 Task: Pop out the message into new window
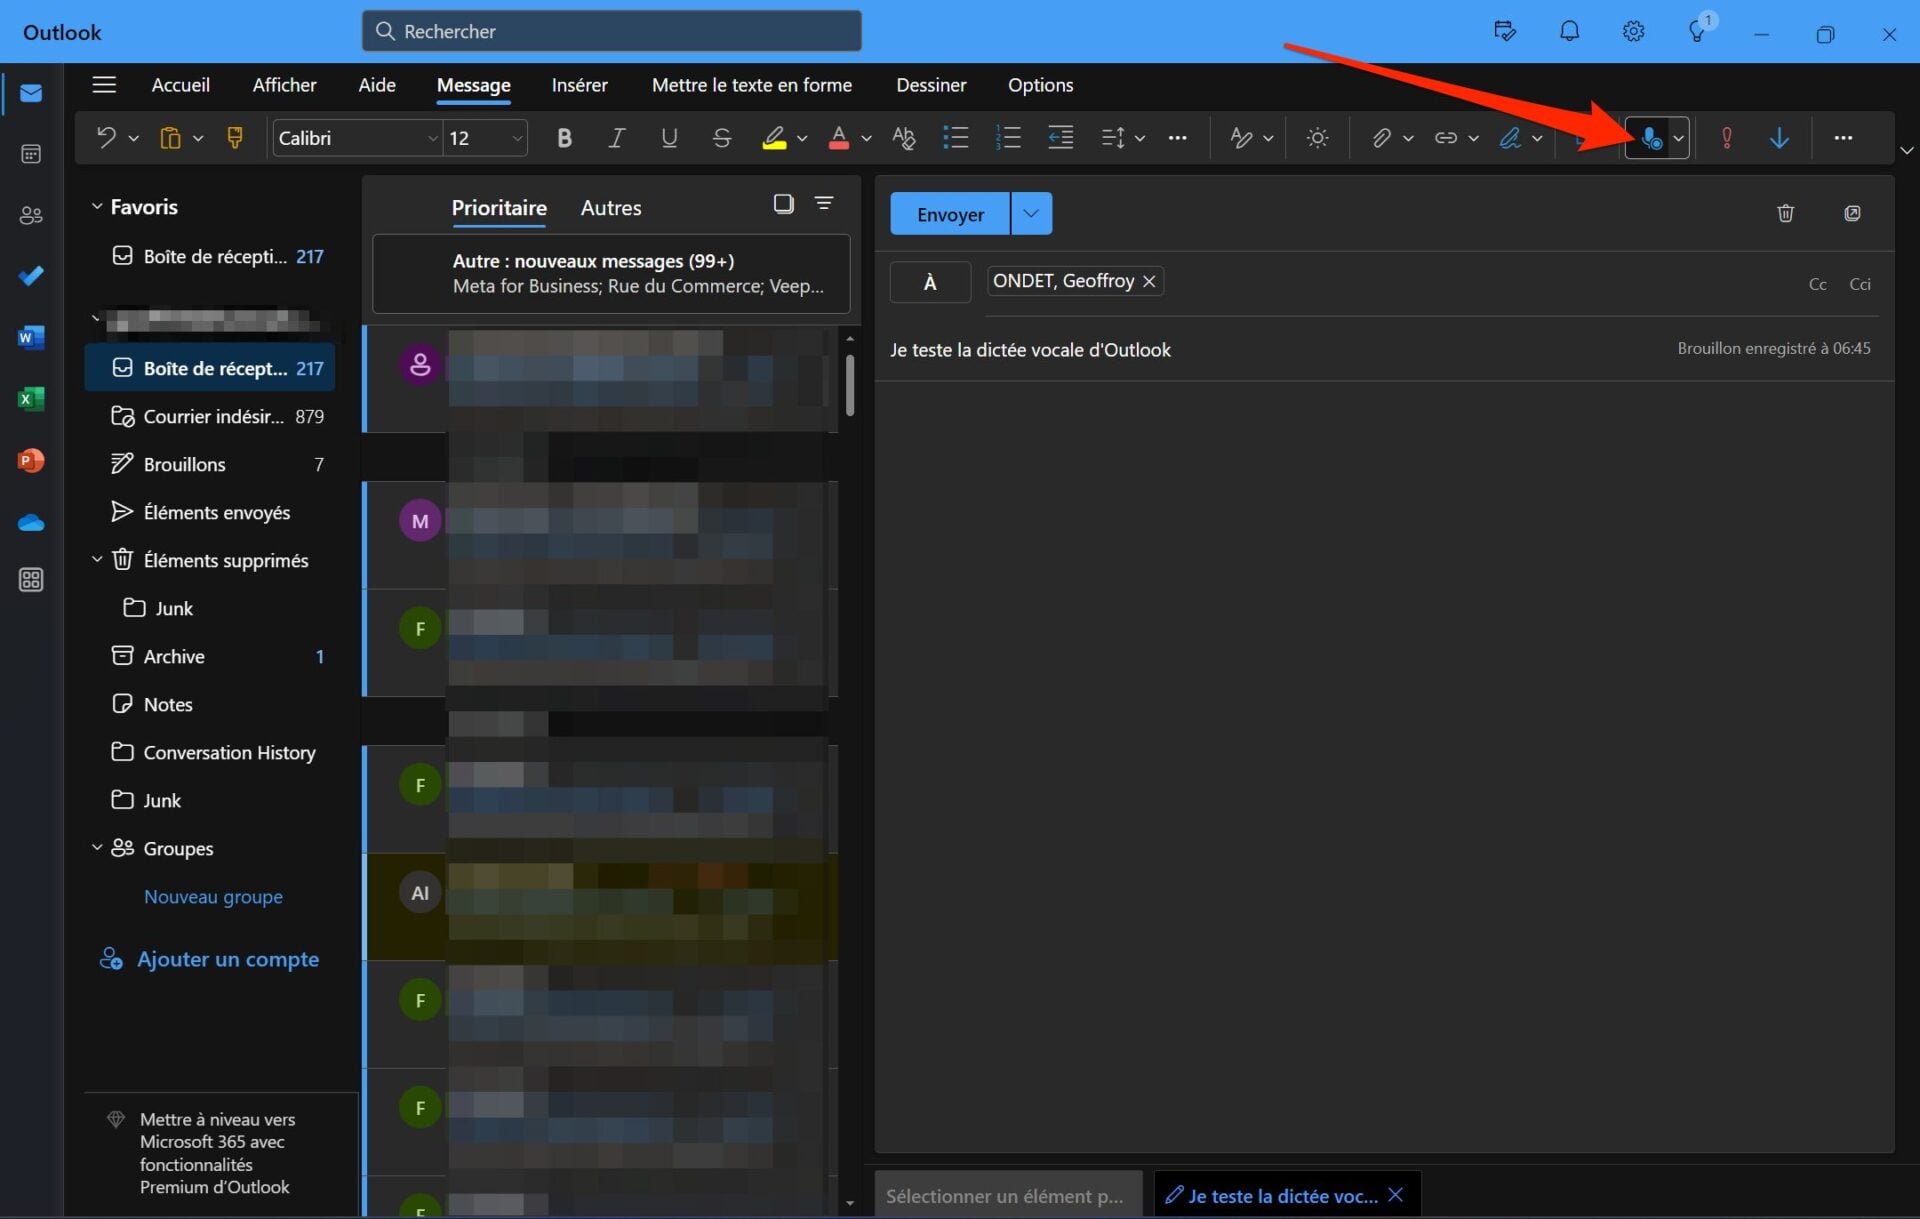click(1852, 213)
